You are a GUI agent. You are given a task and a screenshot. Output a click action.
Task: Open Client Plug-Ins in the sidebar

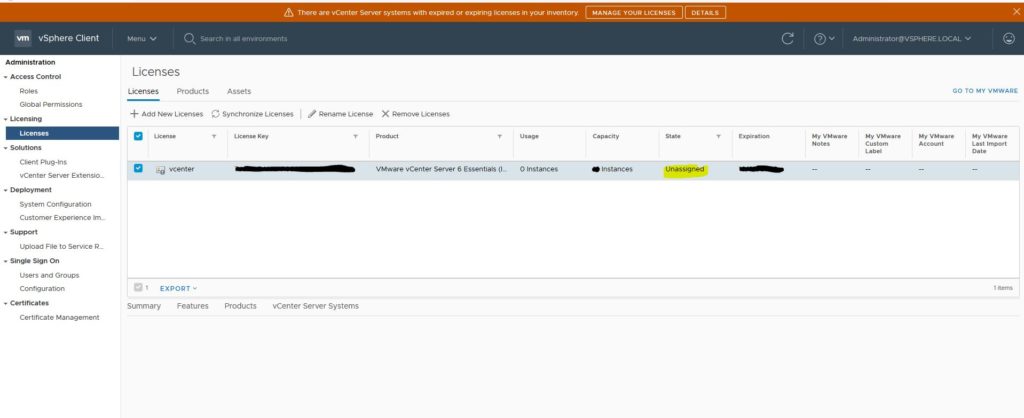pos(43,162)
